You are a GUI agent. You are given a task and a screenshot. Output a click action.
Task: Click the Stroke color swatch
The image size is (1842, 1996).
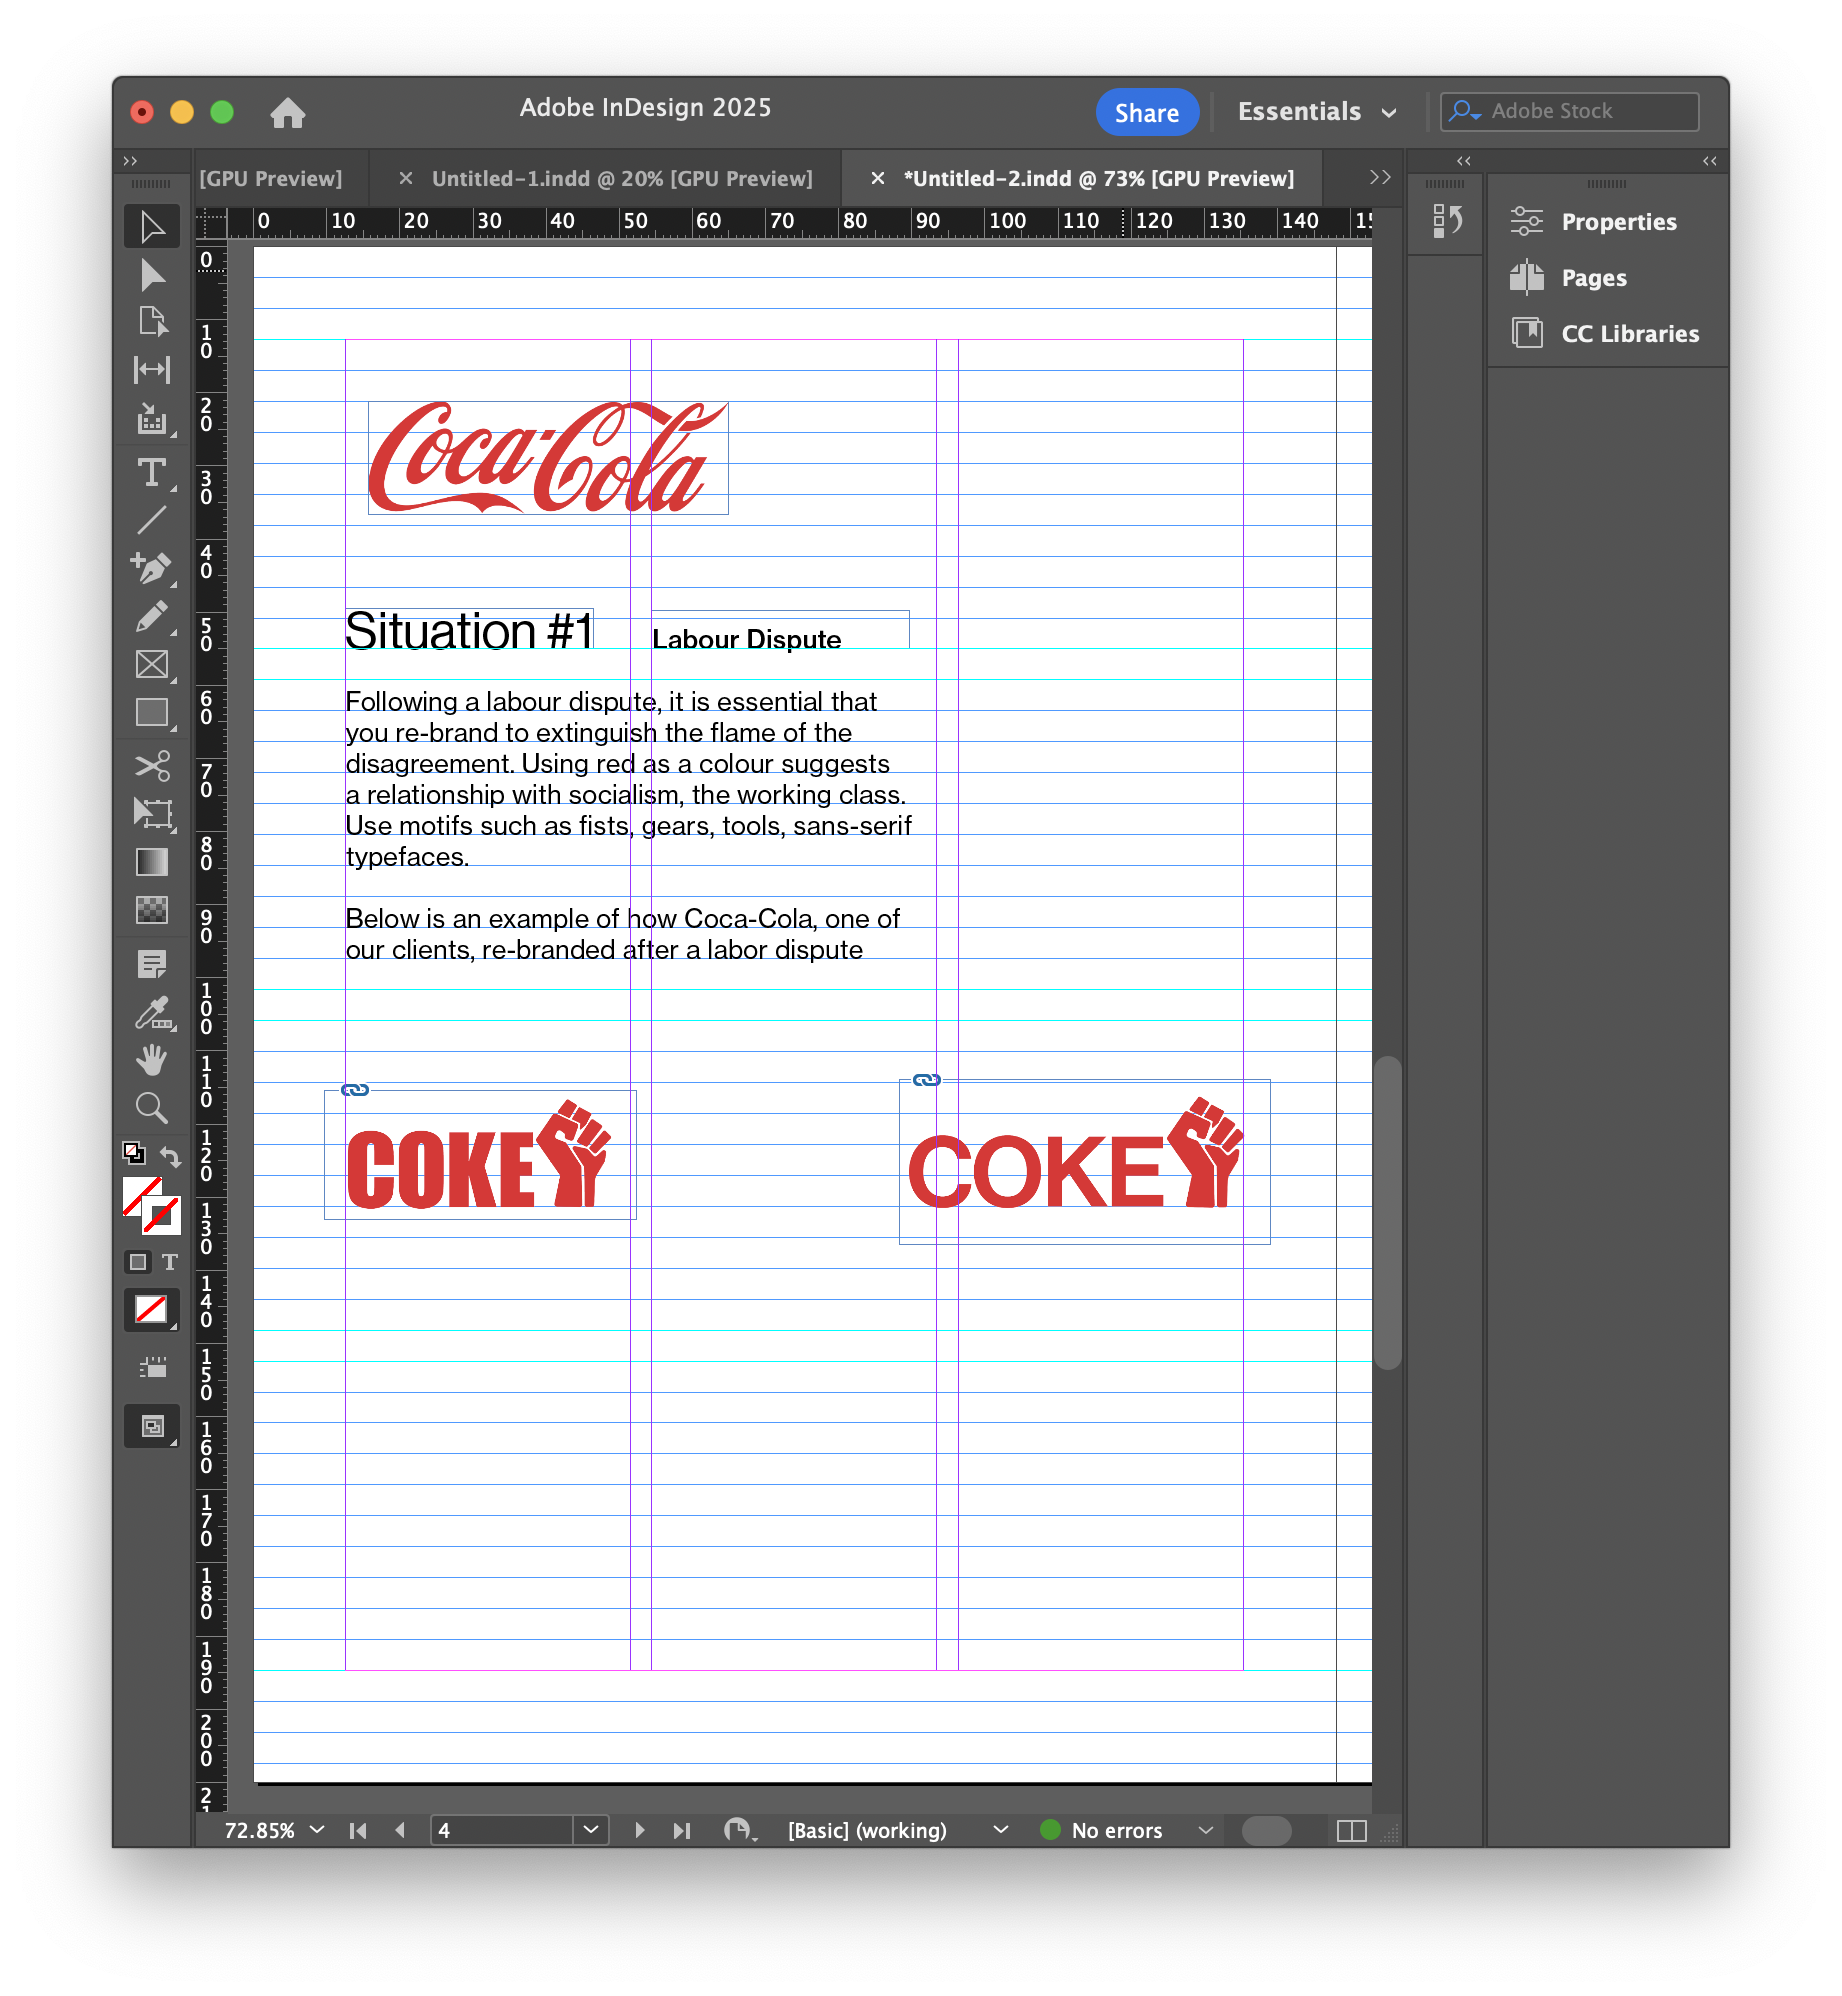[x=161, y=1216]
